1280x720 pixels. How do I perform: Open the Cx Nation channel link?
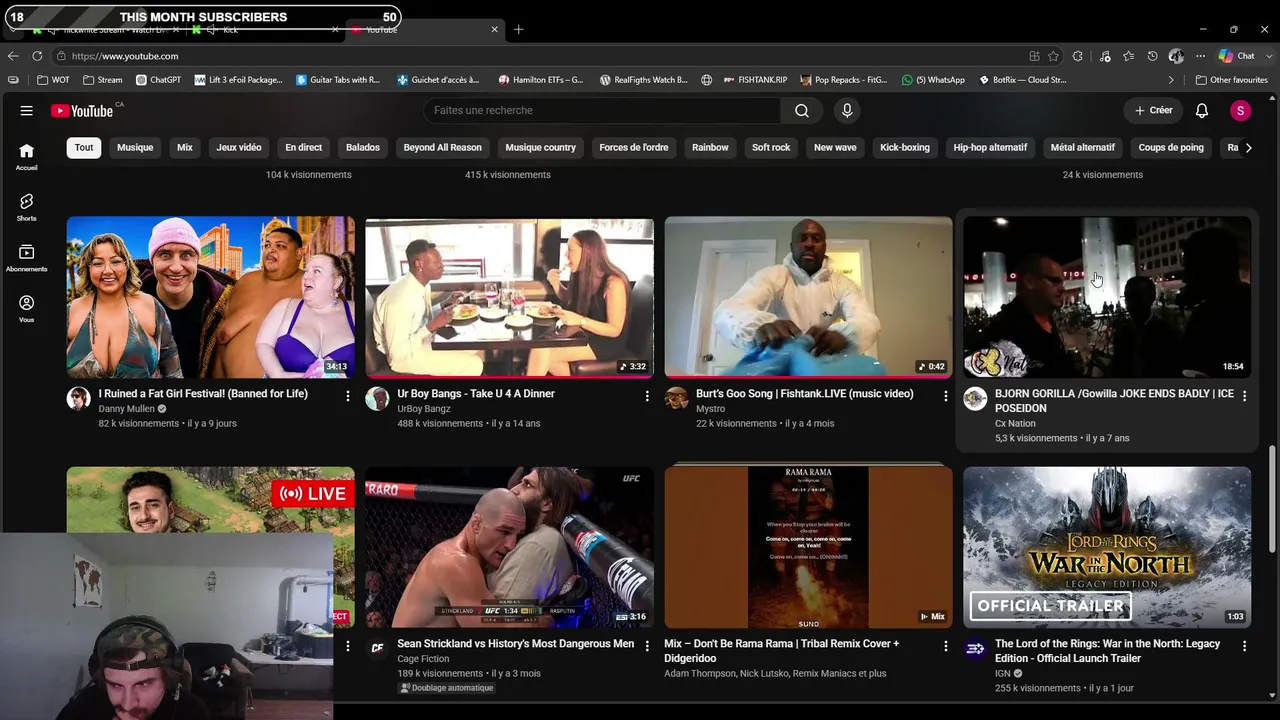(1015, 424)
